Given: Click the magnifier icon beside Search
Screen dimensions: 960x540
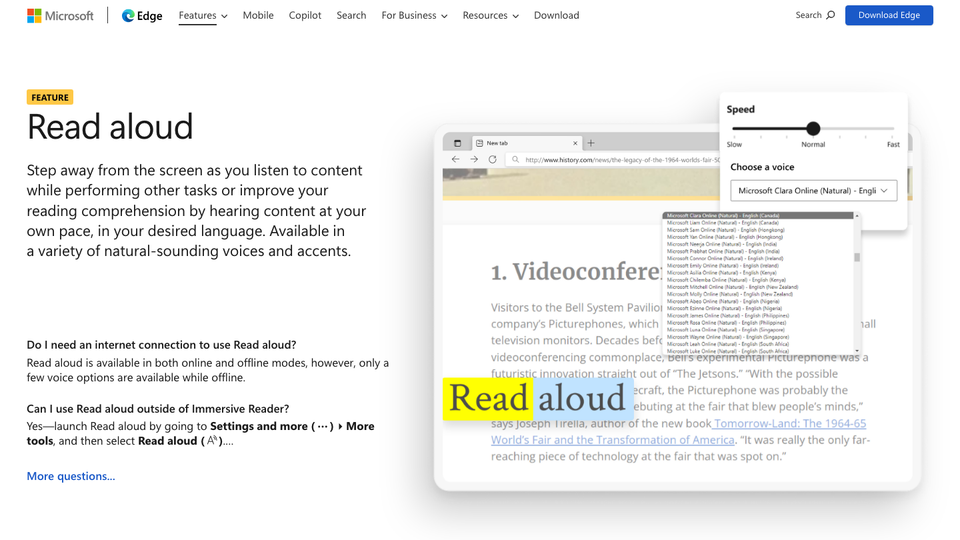Looking at the screenshot, I should 831,15.
